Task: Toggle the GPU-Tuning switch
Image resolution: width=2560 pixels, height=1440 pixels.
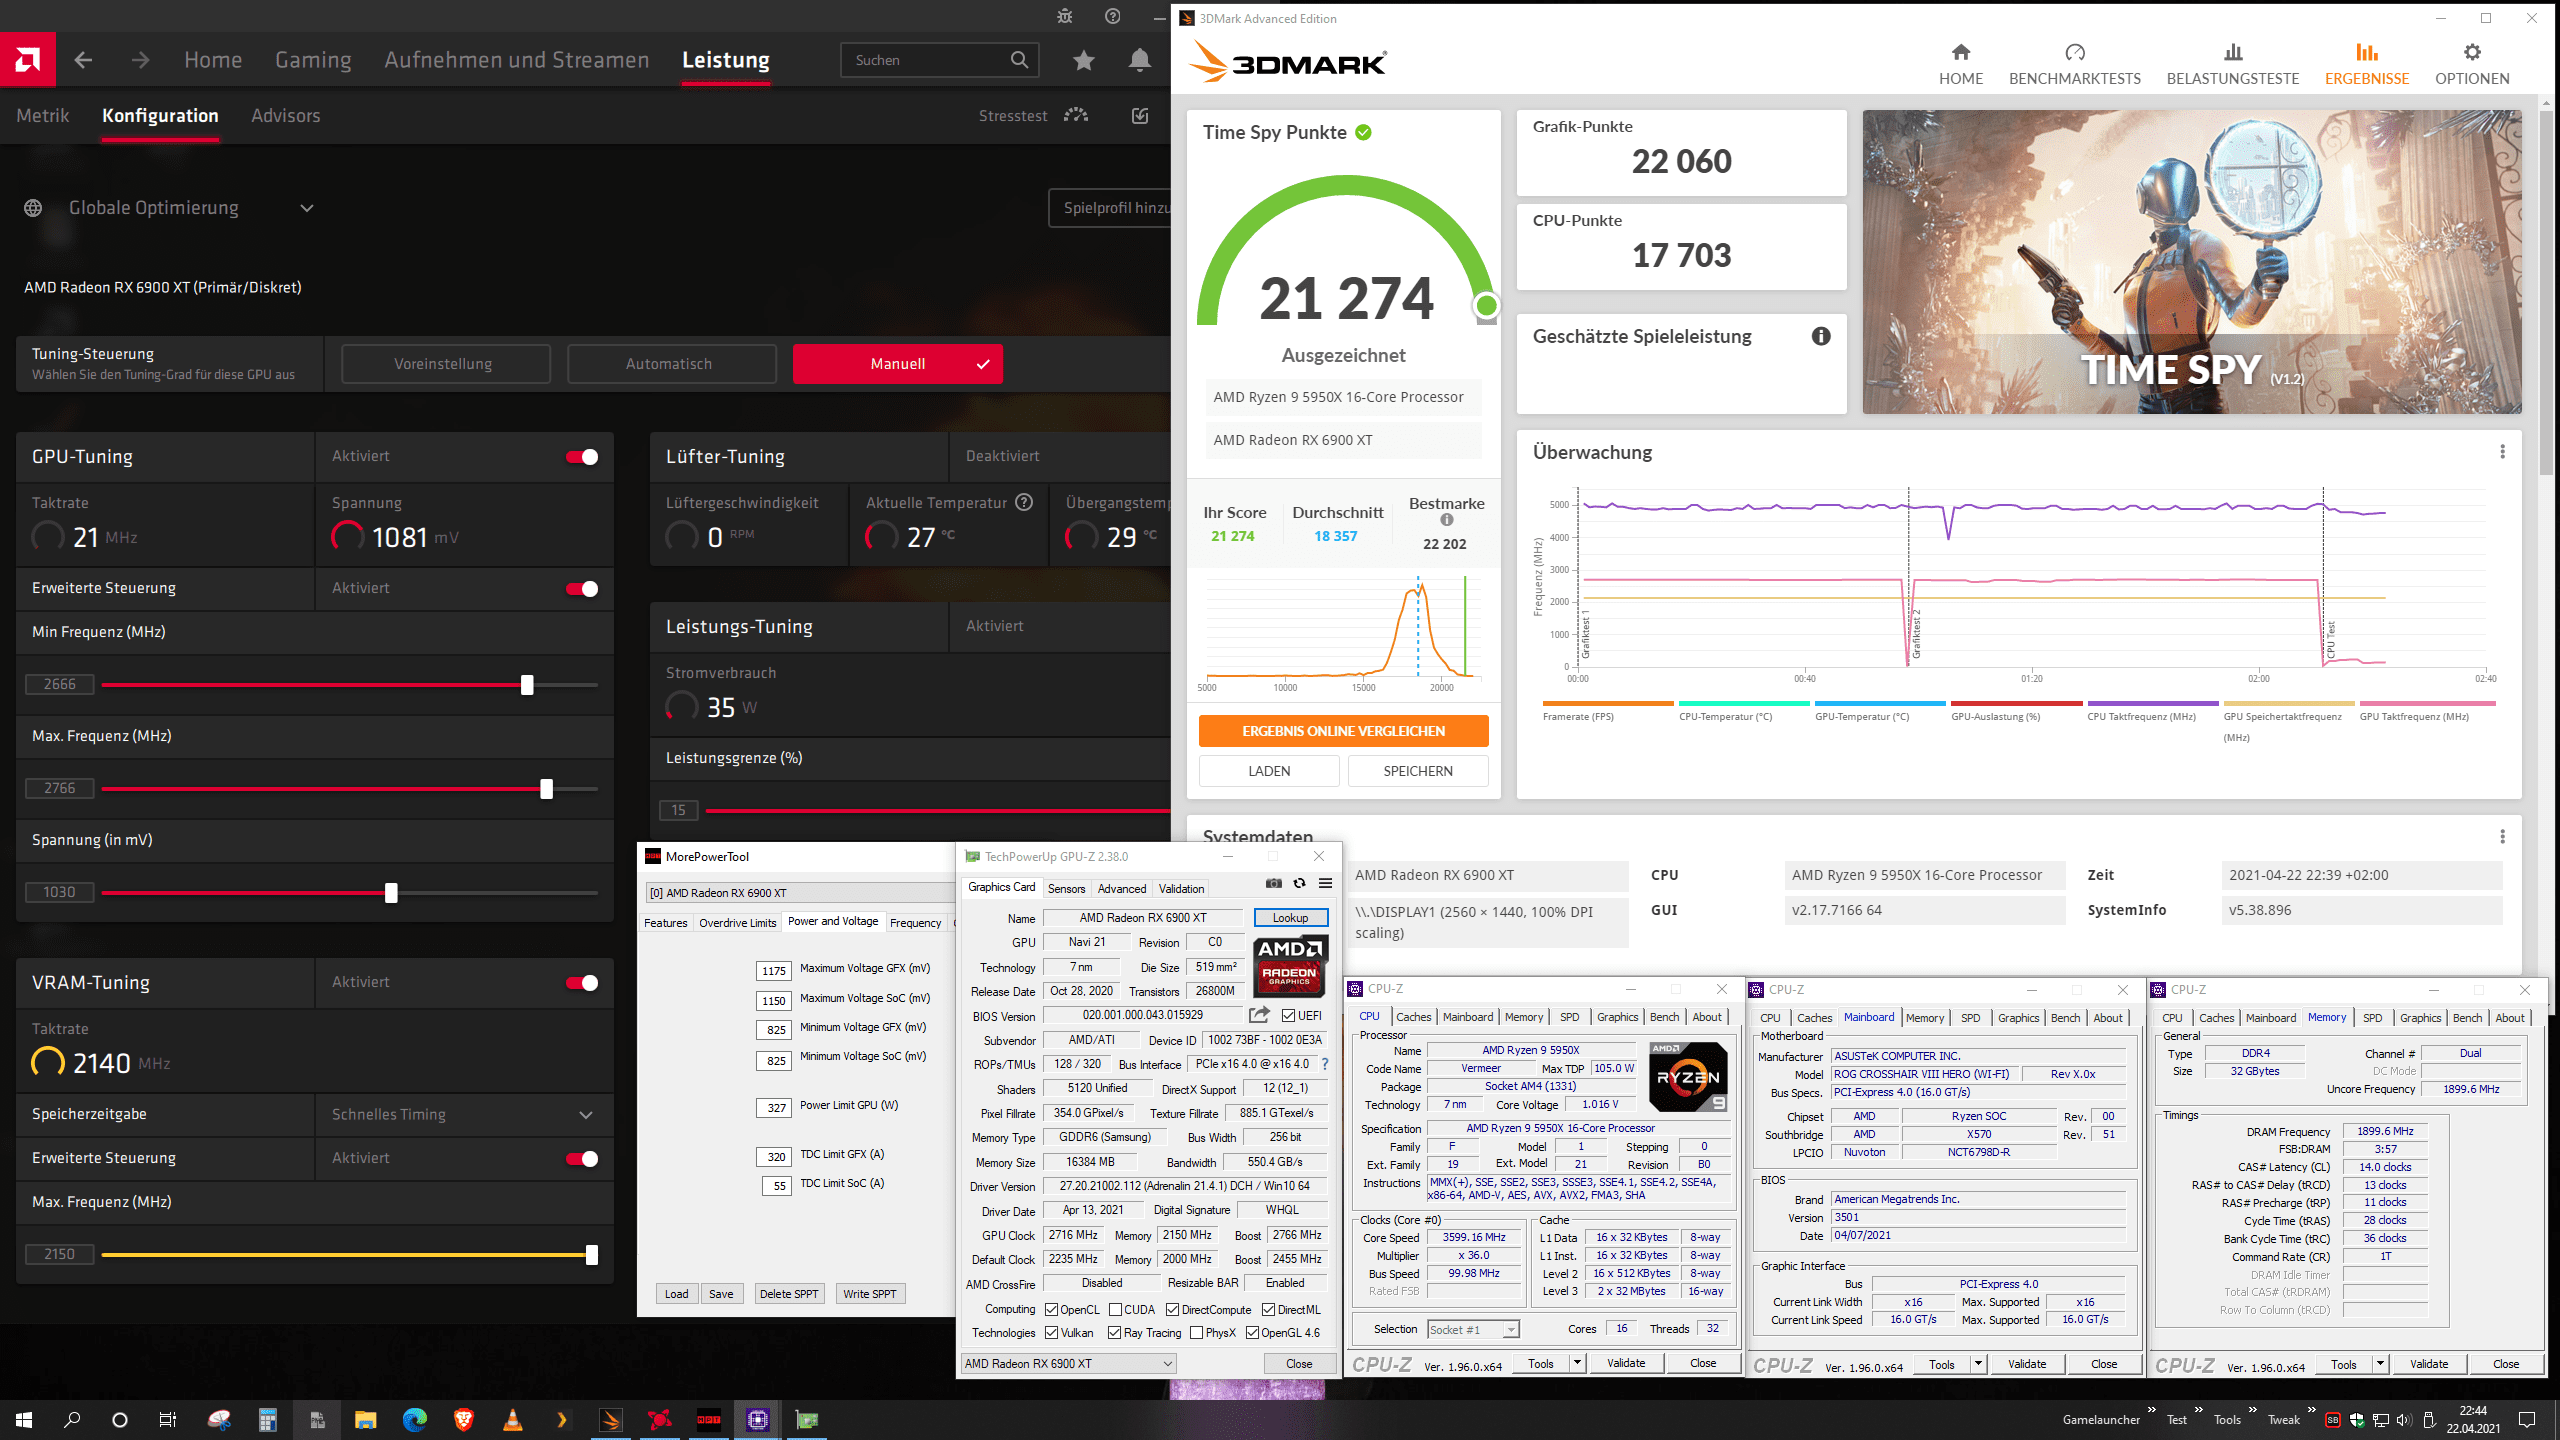Action: (x=582, y=457)
